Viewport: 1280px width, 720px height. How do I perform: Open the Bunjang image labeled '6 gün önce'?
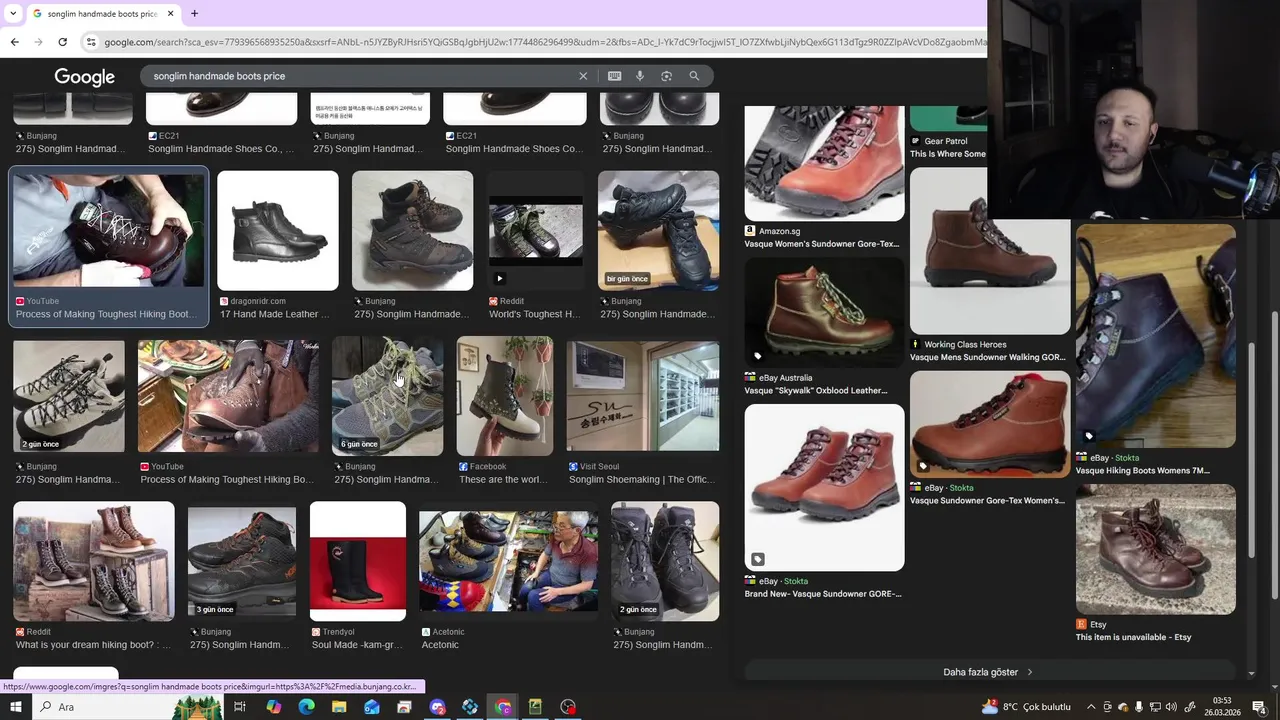387,396
